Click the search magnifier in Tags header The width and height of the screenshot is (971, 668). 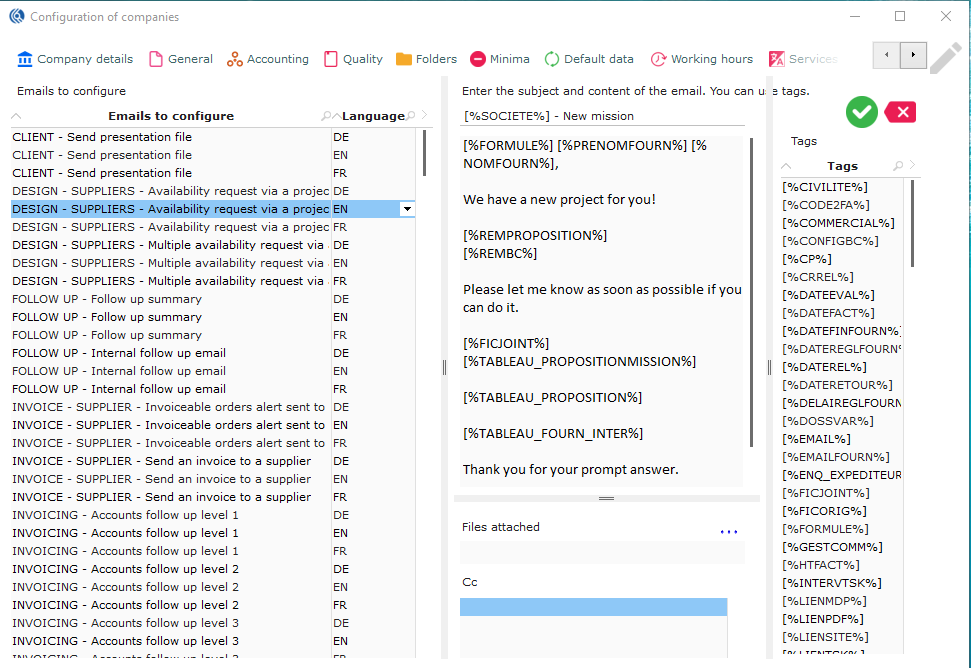(x=897, y=166)
